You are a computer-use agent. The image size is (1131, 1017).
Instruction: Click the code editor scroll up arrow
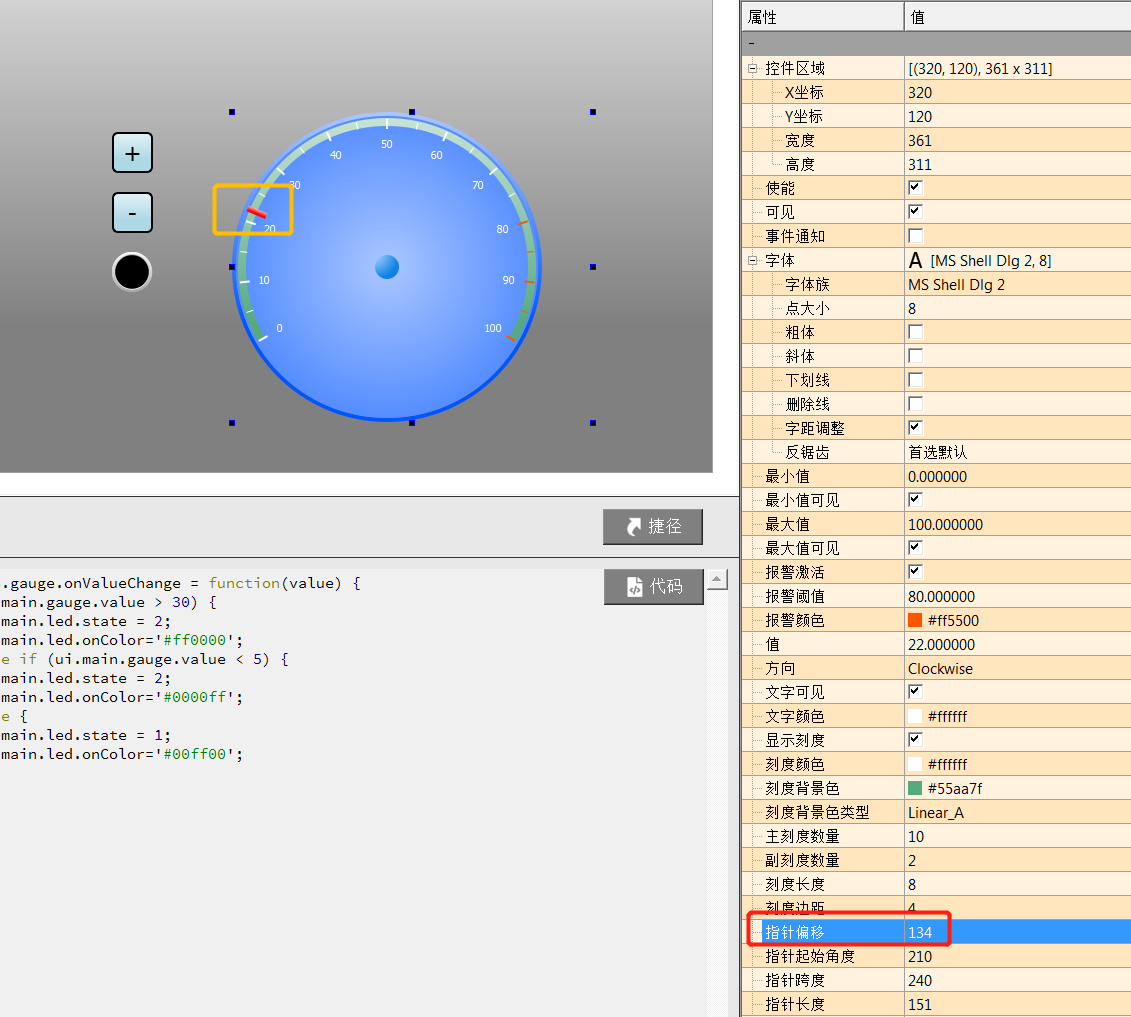tap(717, 579)
